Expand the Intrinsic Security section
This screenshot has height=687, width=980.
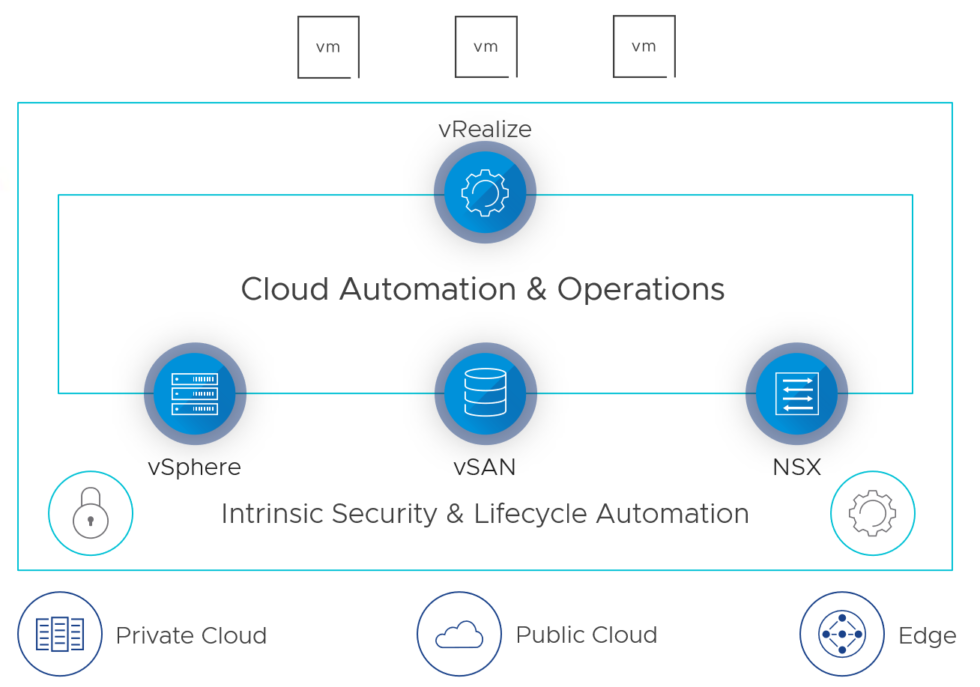point(484,513)
